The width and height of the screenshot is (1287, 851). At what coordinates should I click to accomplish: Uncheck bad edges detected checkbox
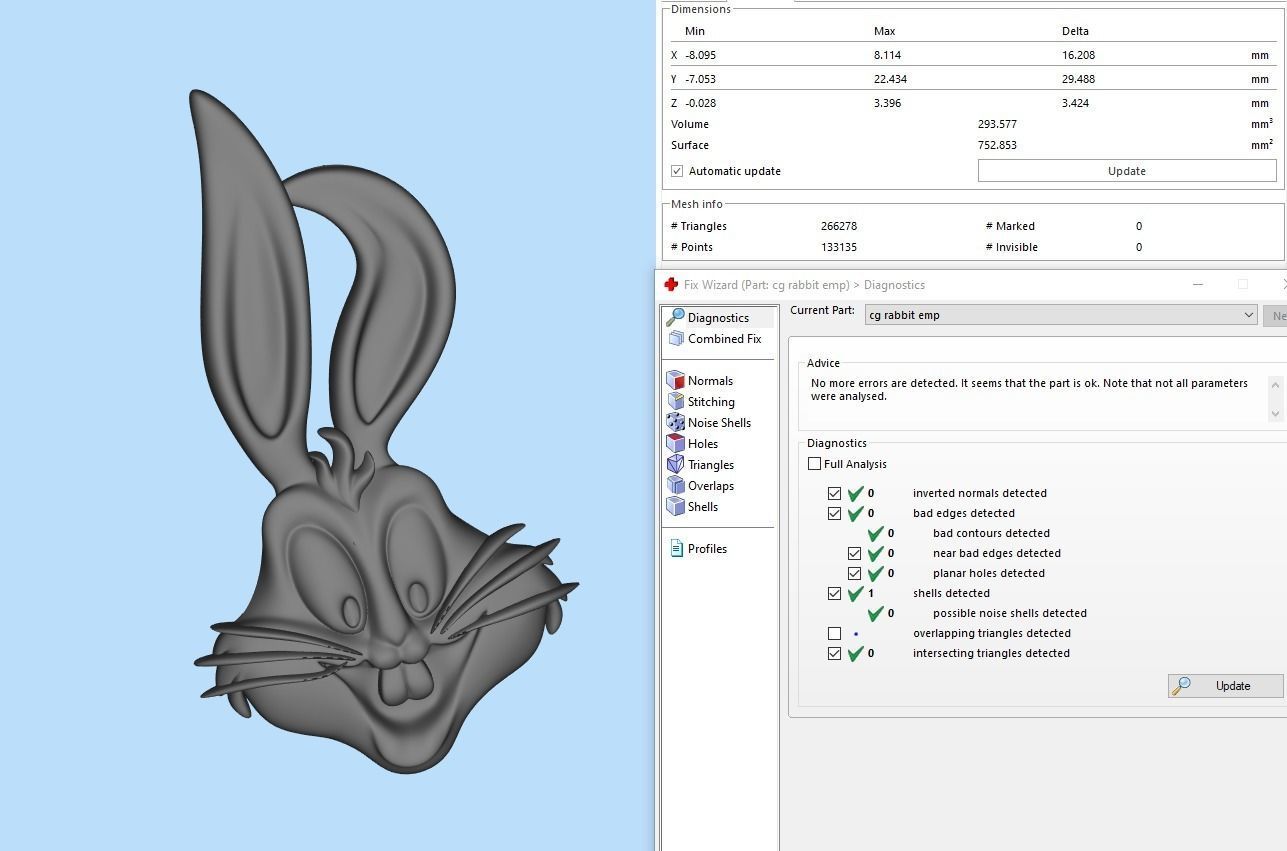coord(834,513)
